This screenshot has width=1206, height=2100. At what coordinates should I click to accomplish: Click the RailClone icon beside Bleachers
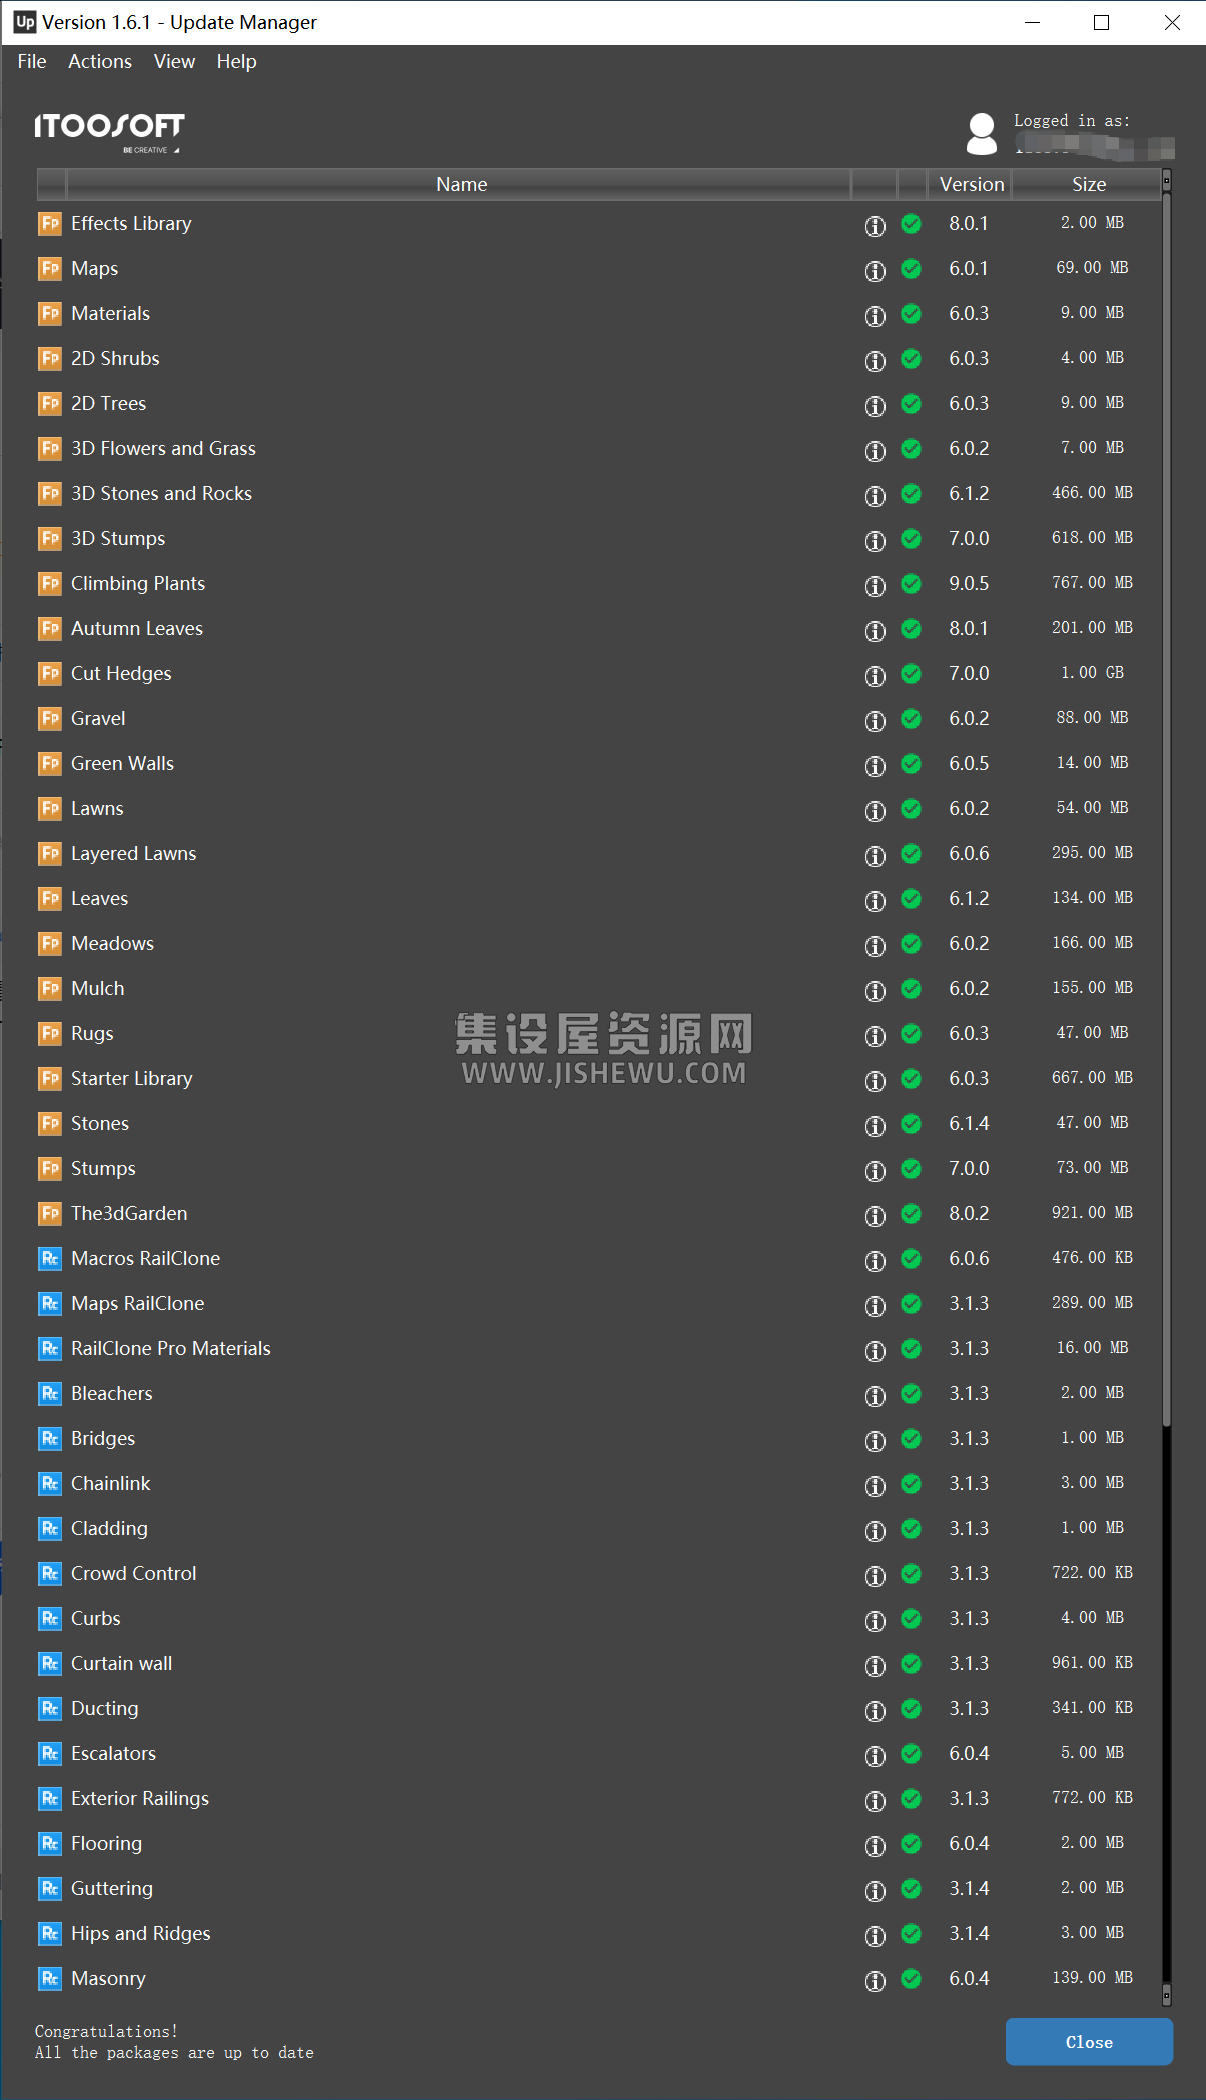click(x=50, y=1393)
